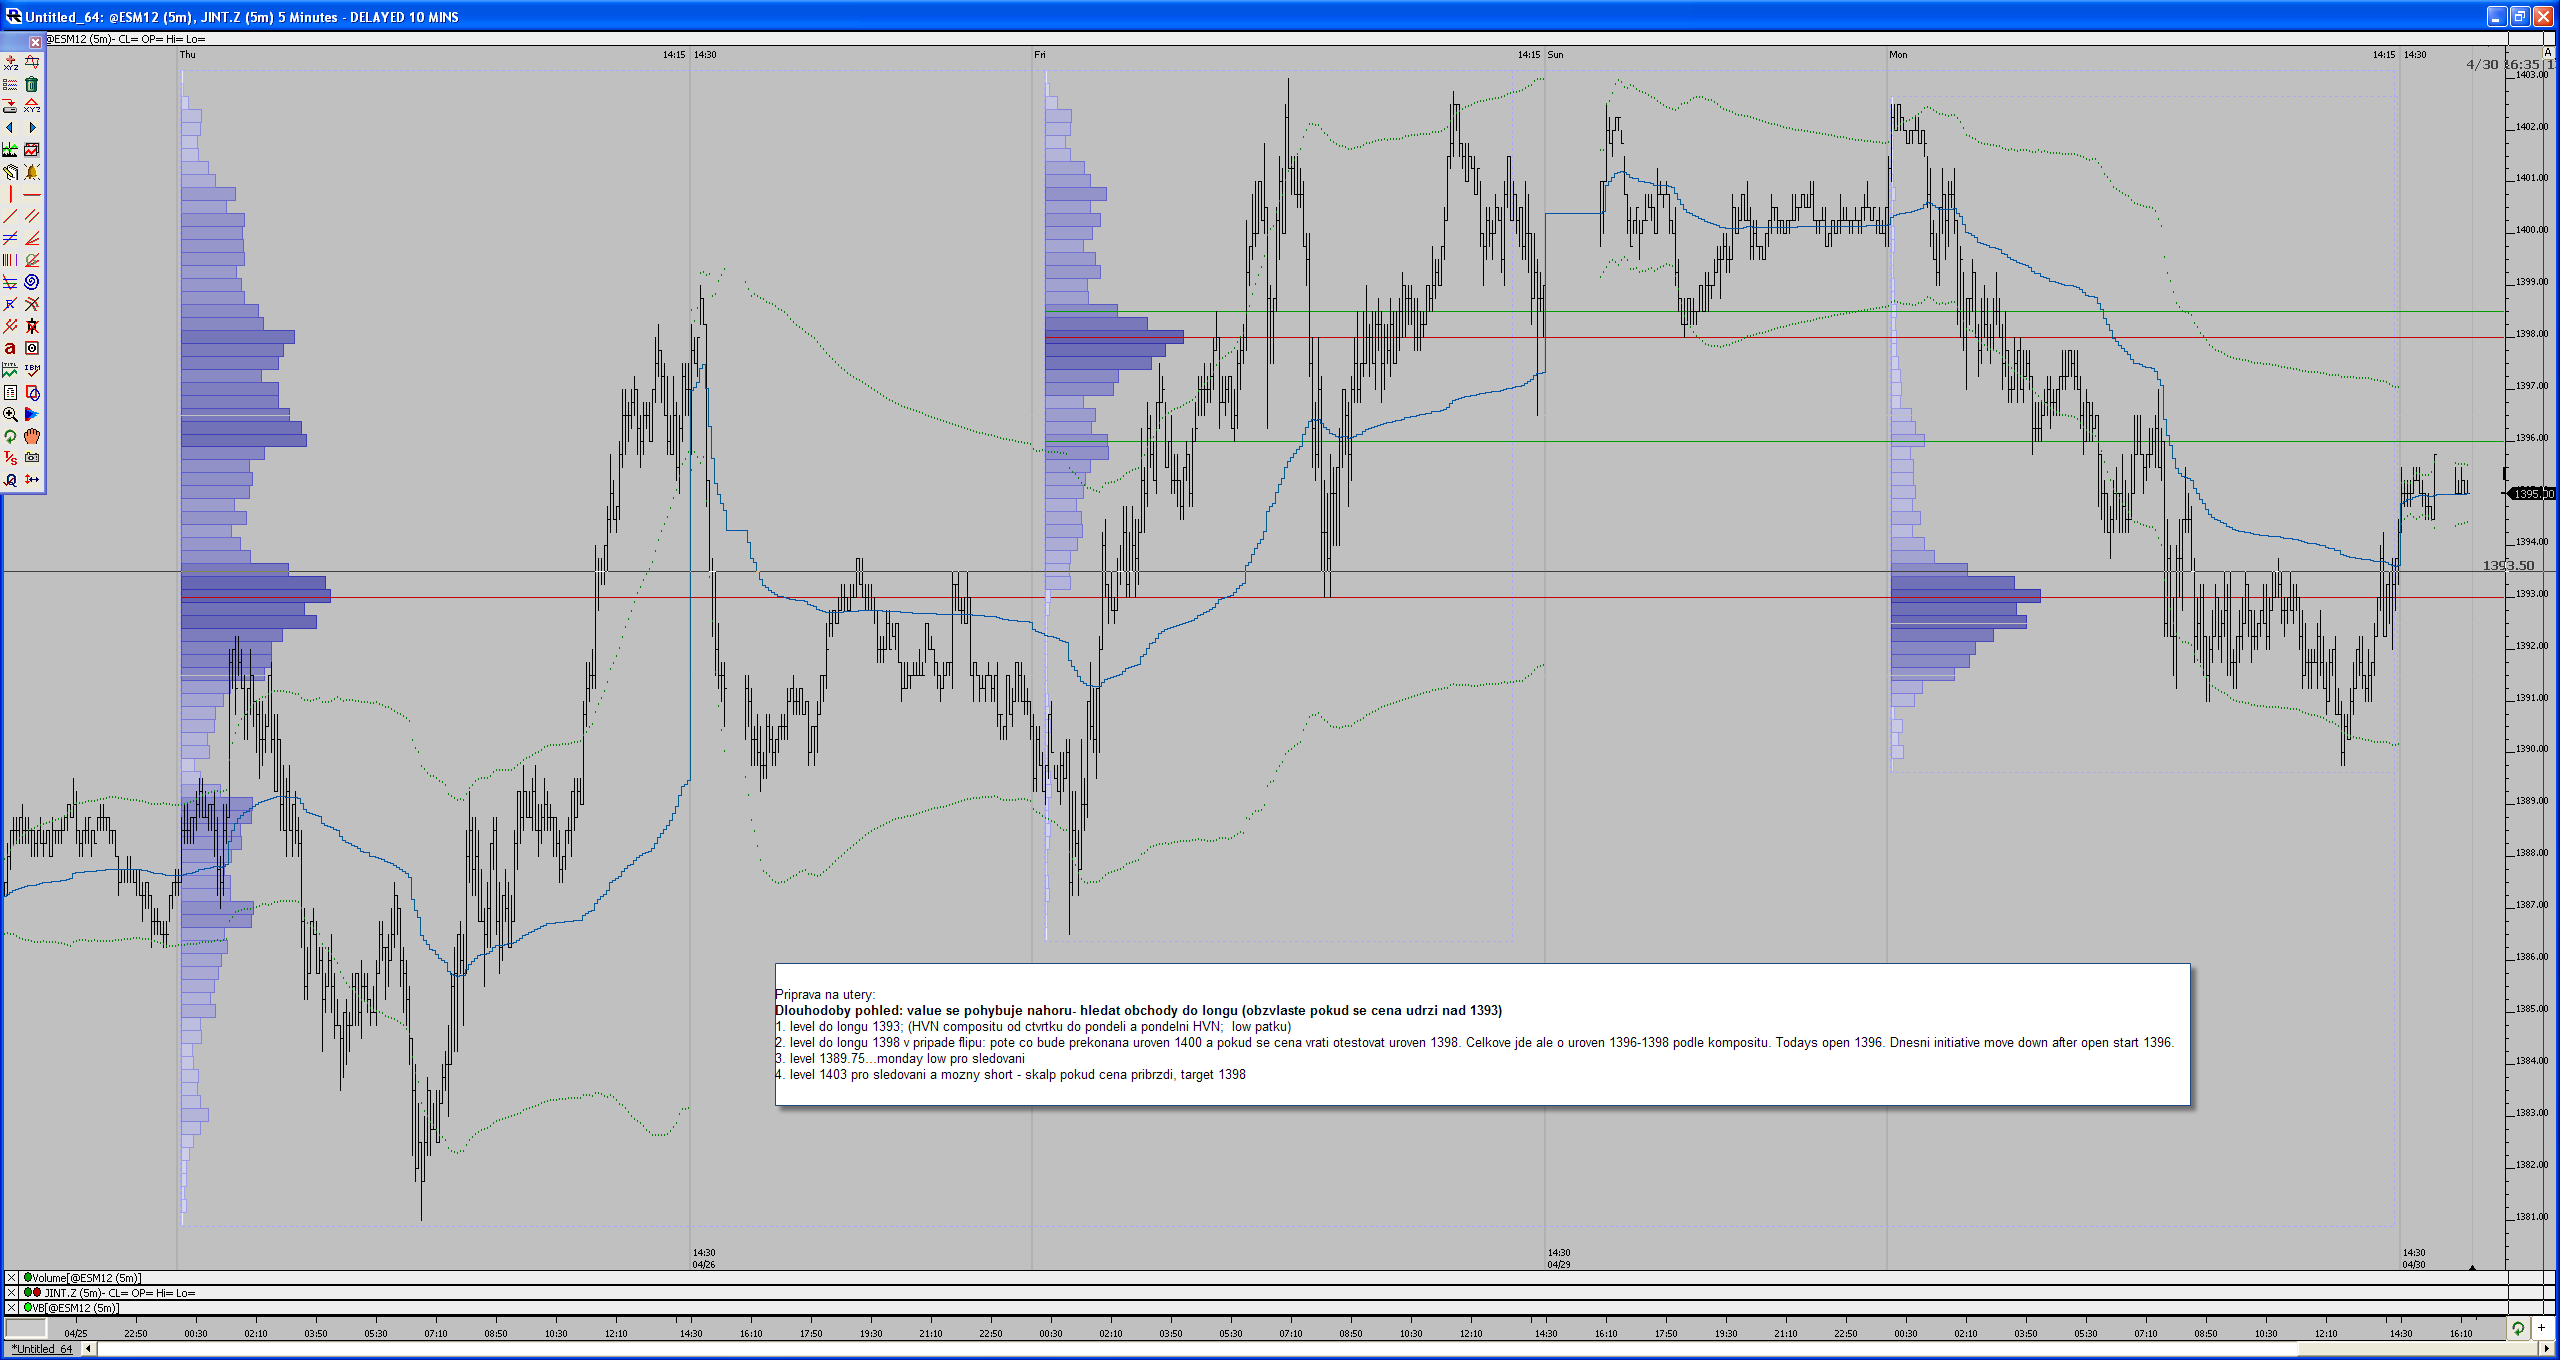Image resolution: width=2560 pixels, height=1360 pixels.
Task: Close the VB[@ESM12 (5m)] pane
Action: [x=11, y=1308]
